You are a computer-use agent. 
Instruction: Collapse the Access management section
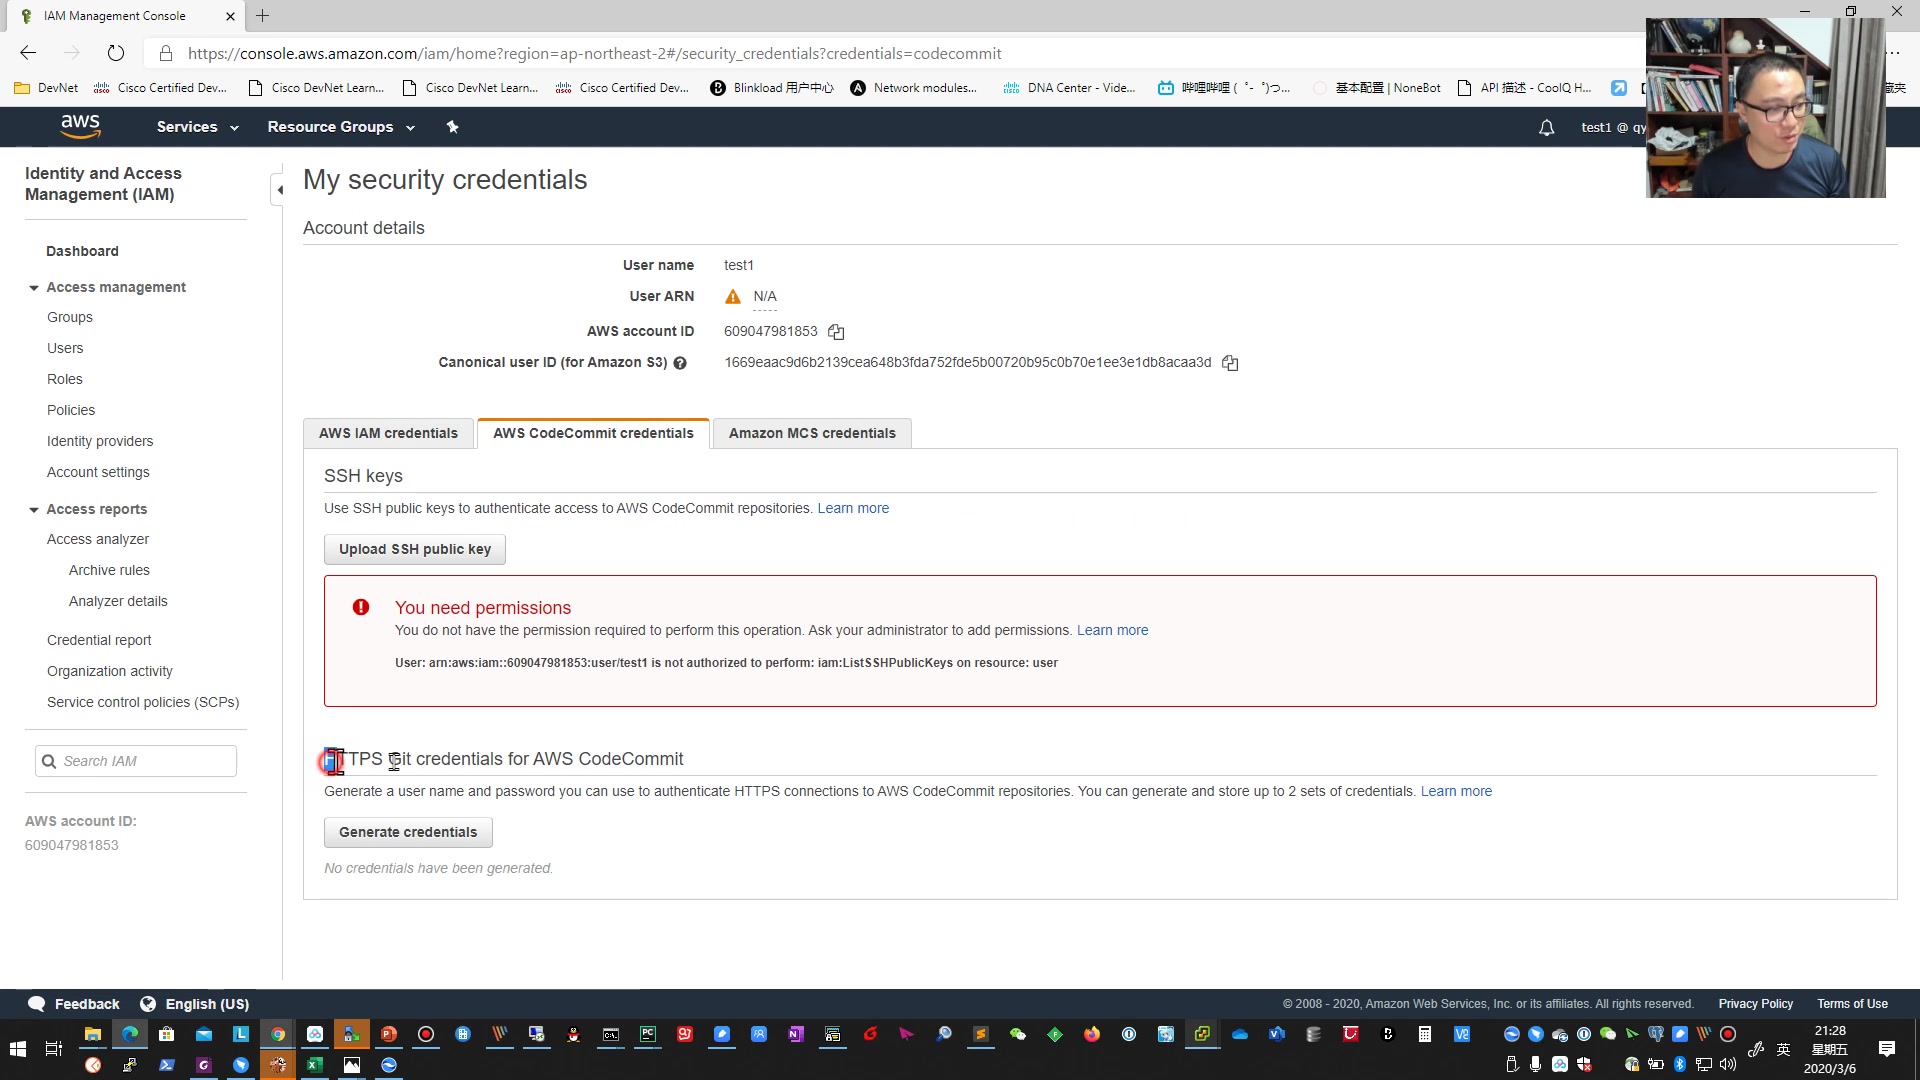[34, 288]
